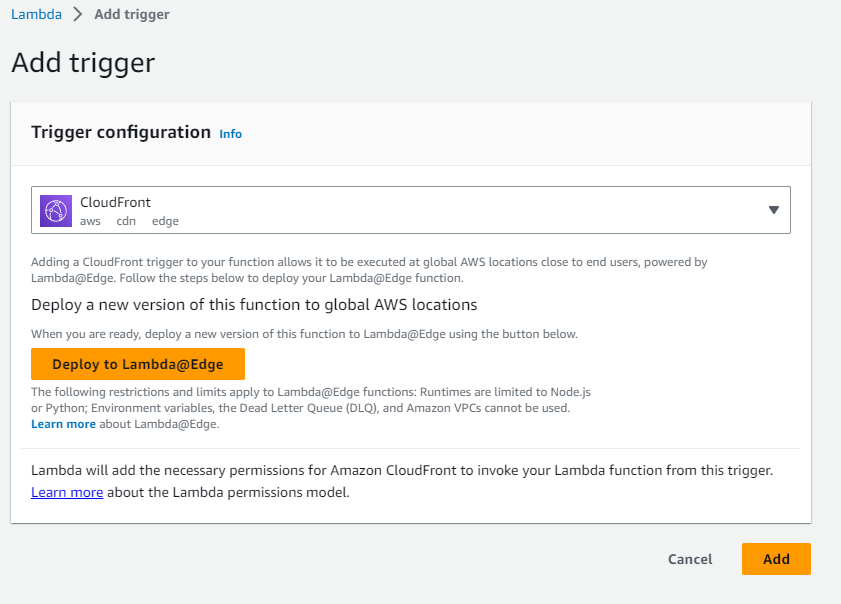
Task: Click the breadcrumb separator chevron
Action: click(77, 15)
